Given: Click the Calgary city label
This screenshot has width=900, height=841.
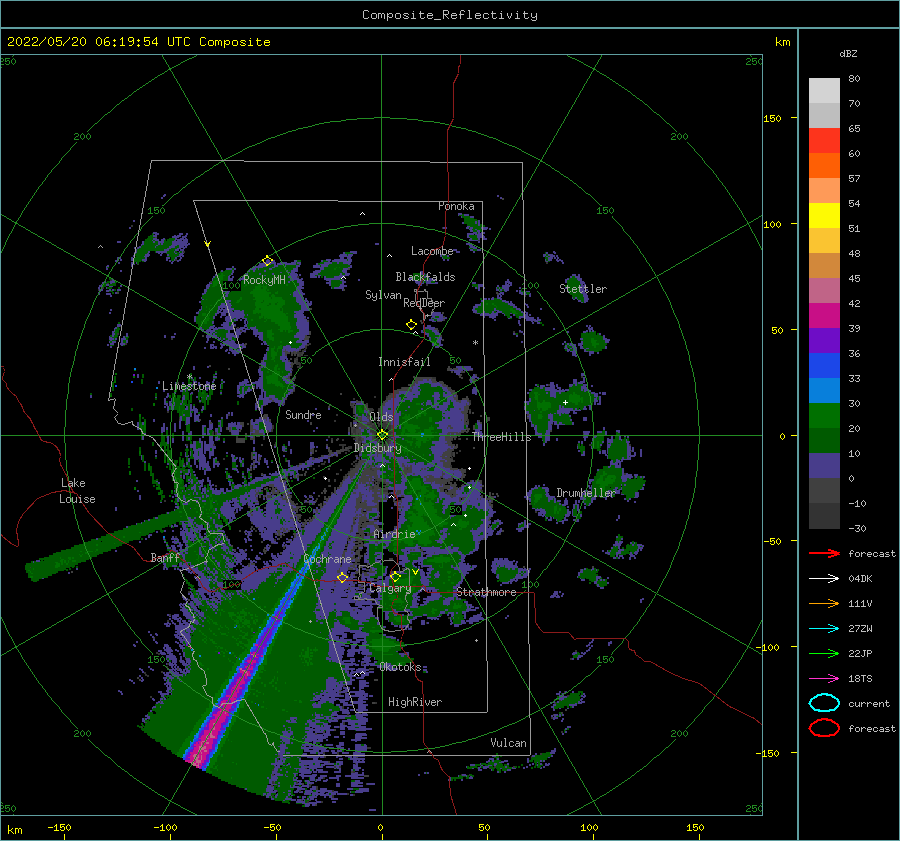Looking at the screenshot, I should [x=390, y=588].
